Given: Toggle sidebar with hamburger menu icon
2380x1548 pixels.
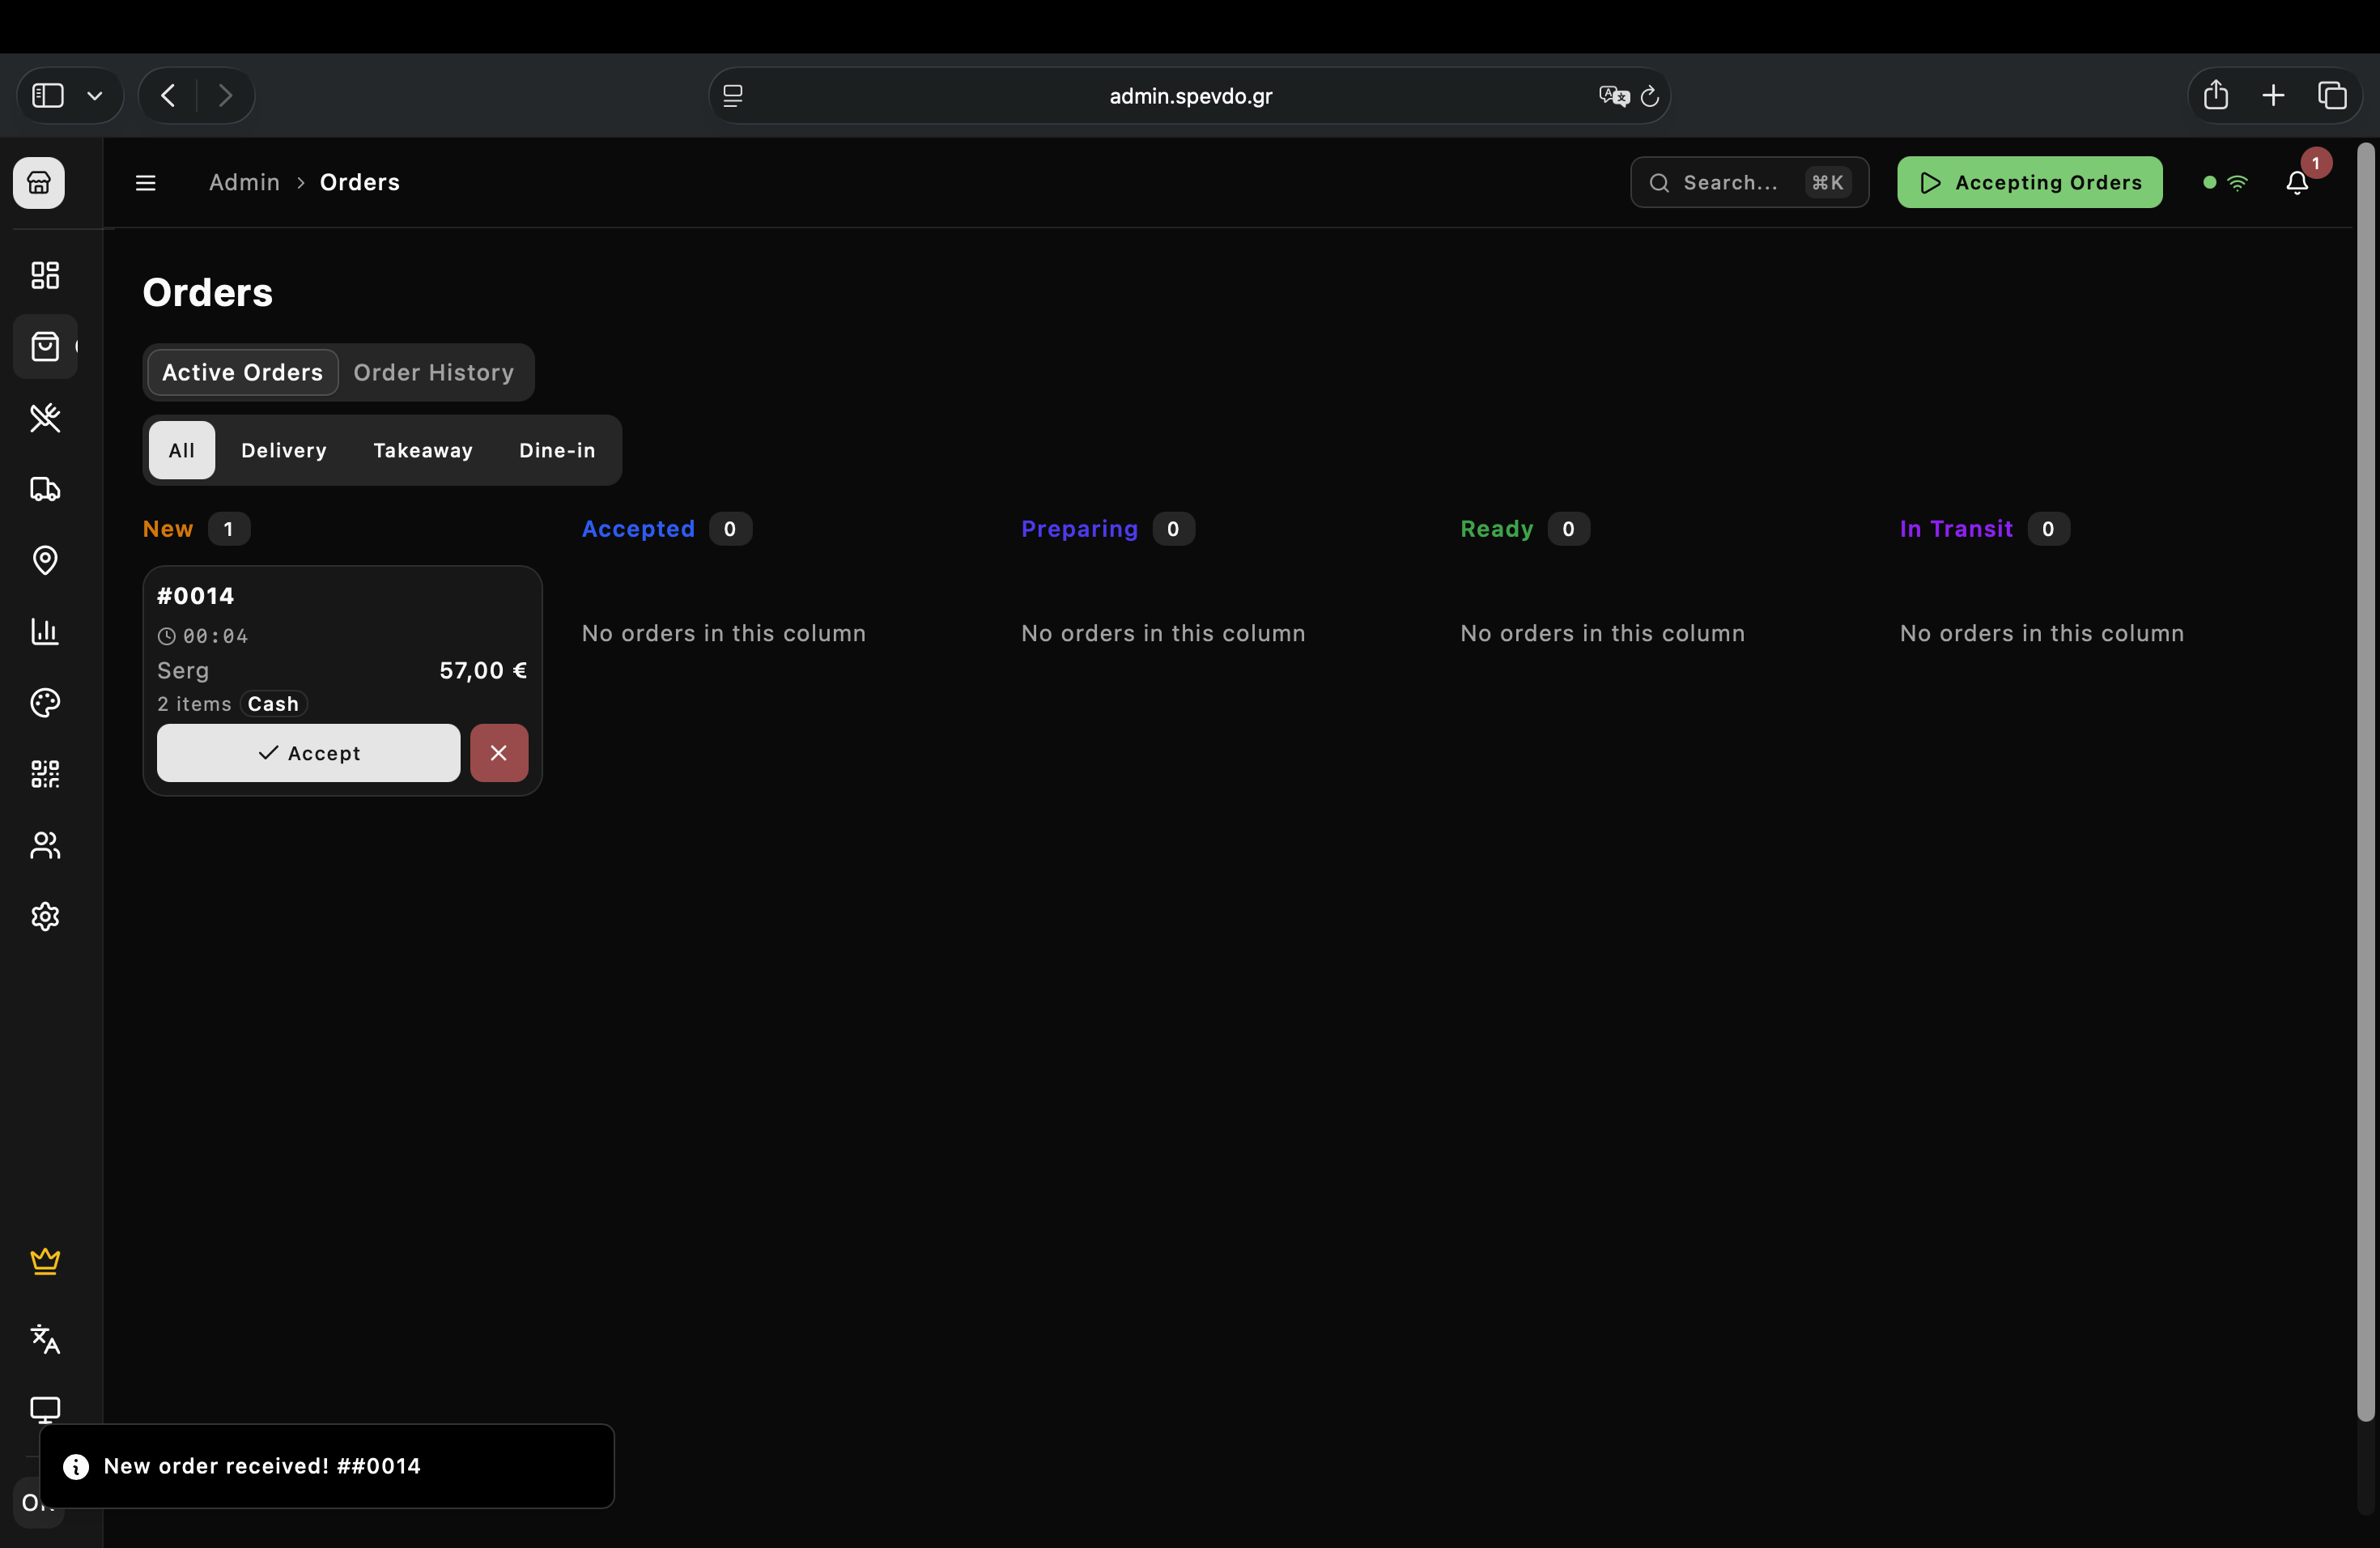Looking at the screenshot, I should point(146,183).
